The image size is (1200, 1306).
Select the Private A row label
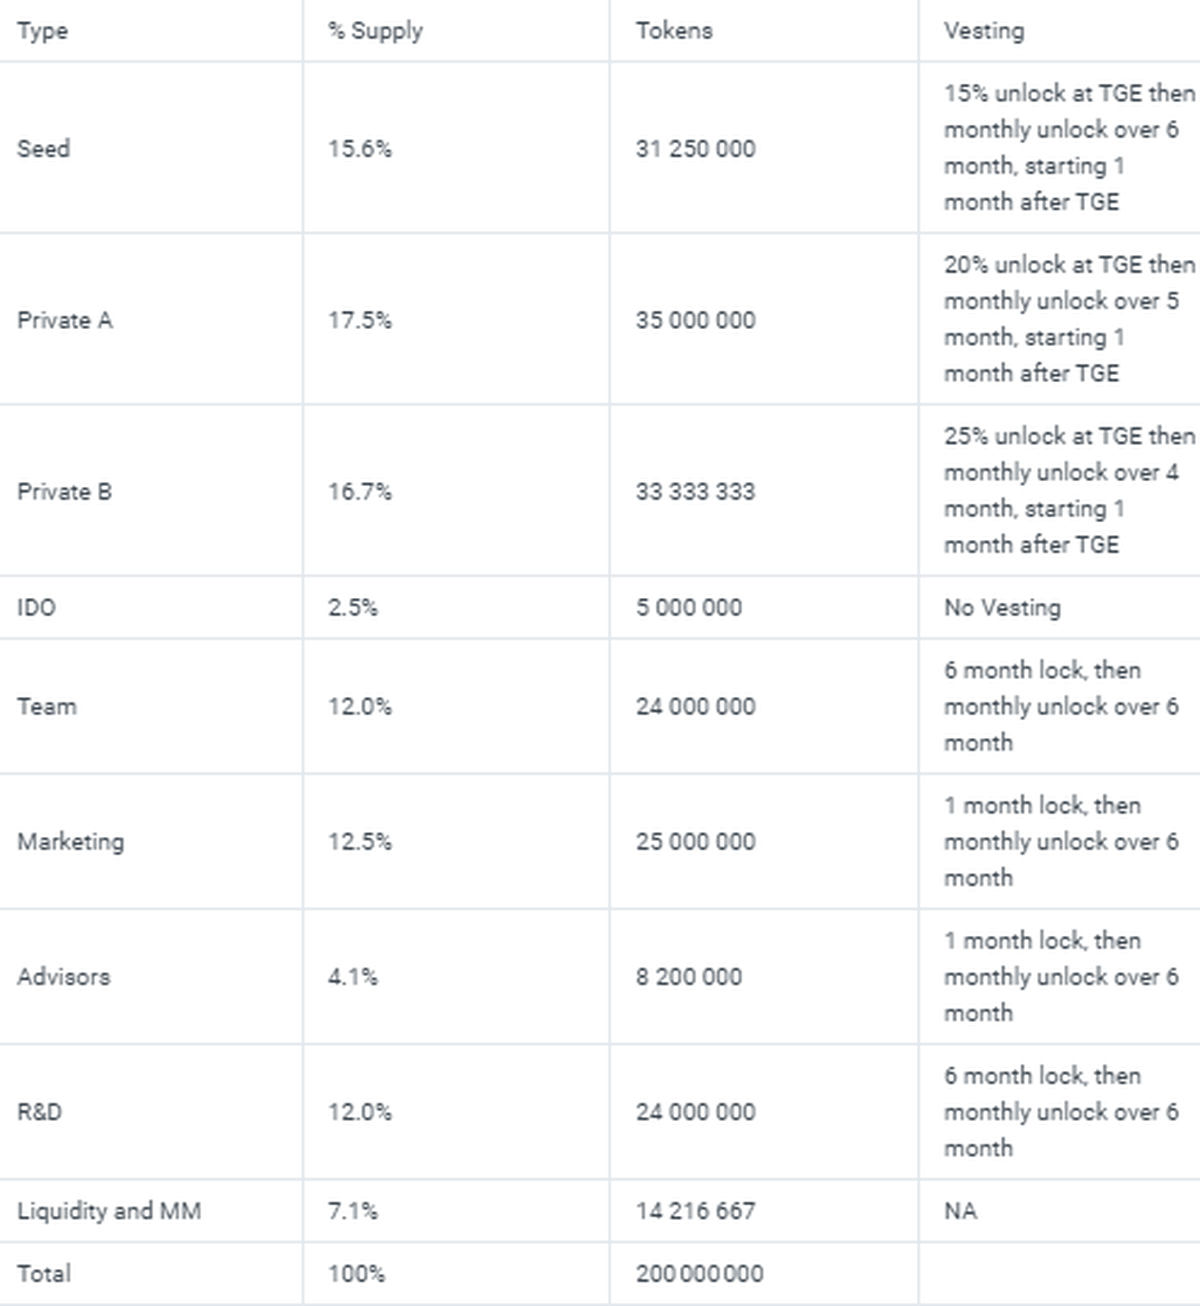point(65,320)
